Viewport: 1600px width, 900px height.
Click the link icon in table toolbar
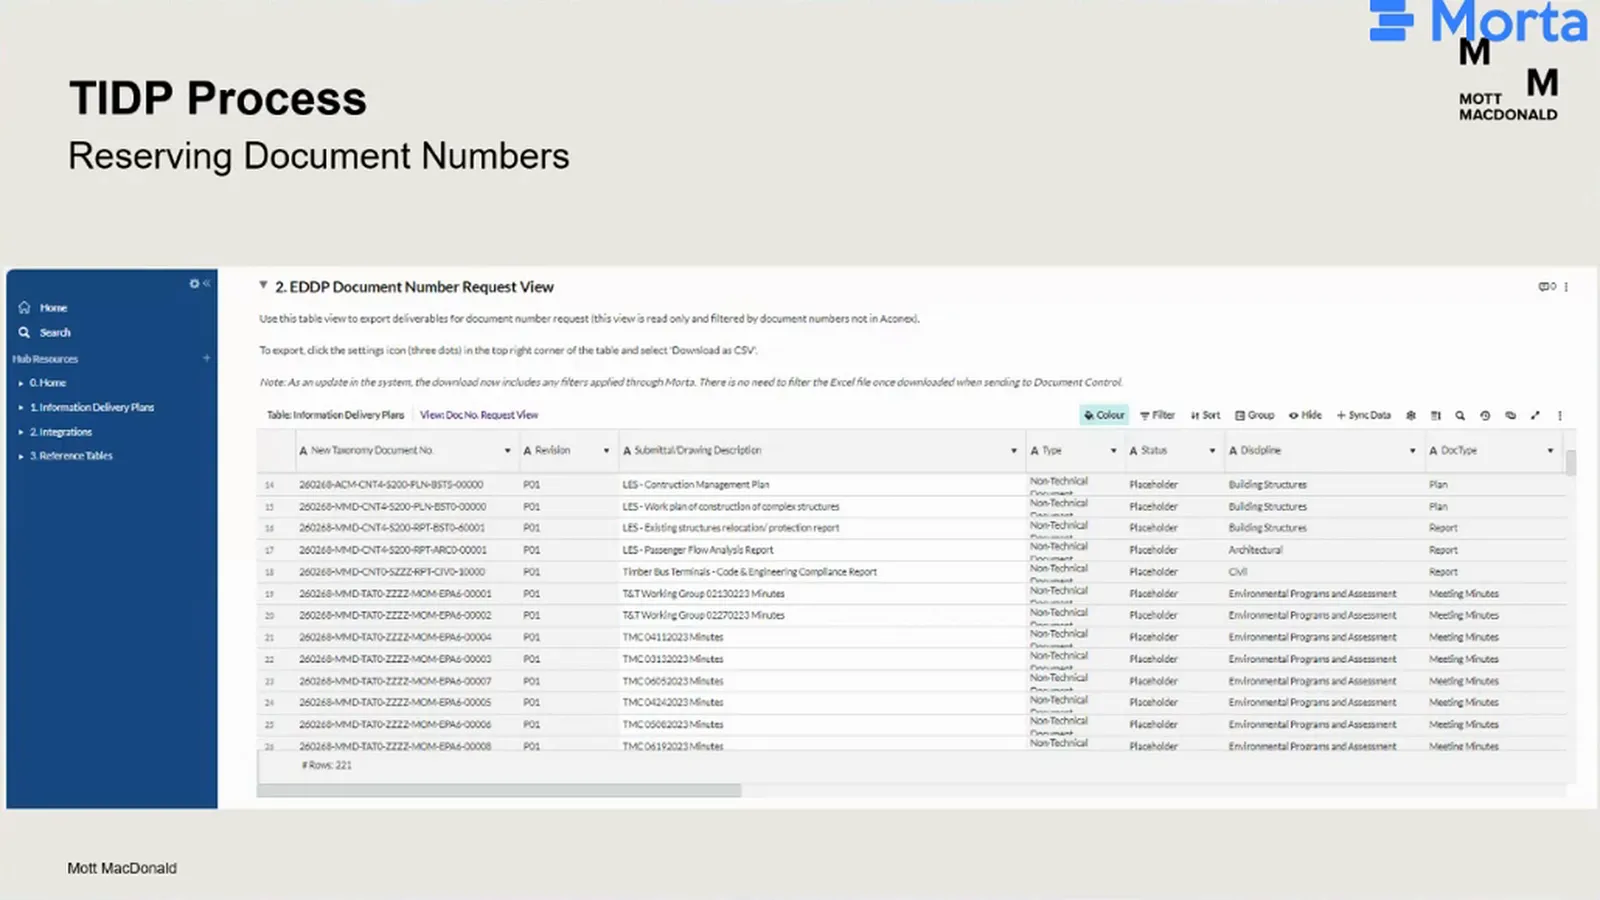coord(1510,415)
